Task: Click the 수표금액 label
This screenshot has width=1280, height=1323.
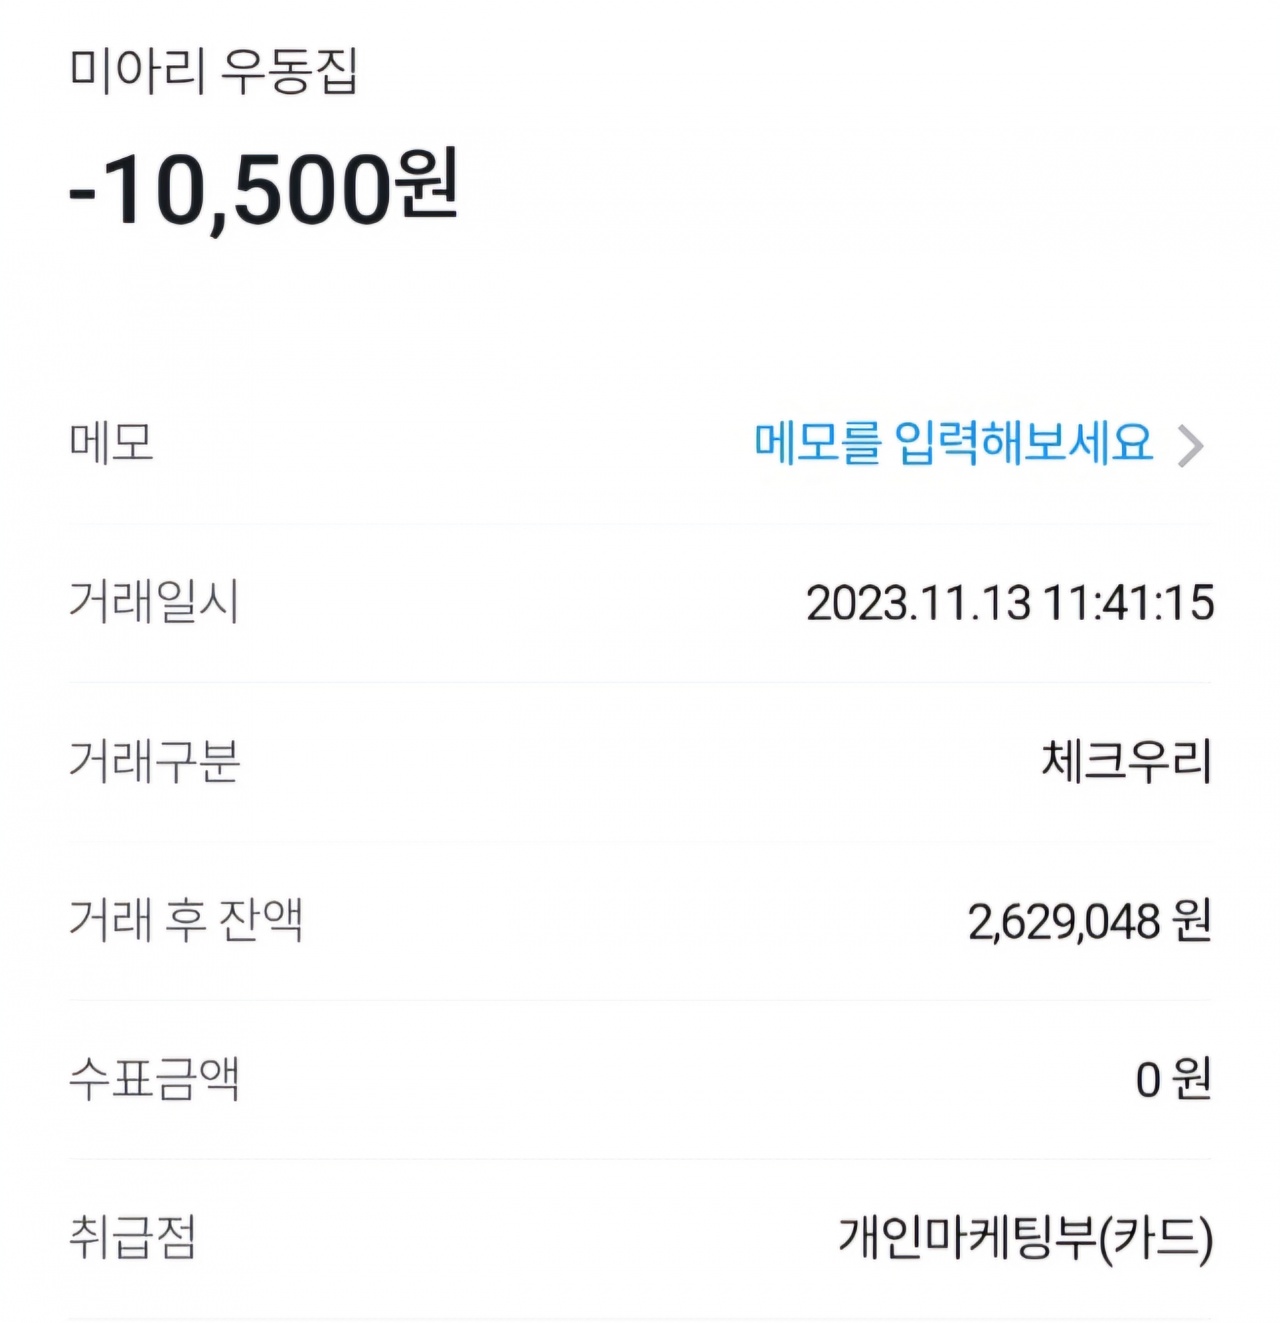Action: tap(154, 1079)
